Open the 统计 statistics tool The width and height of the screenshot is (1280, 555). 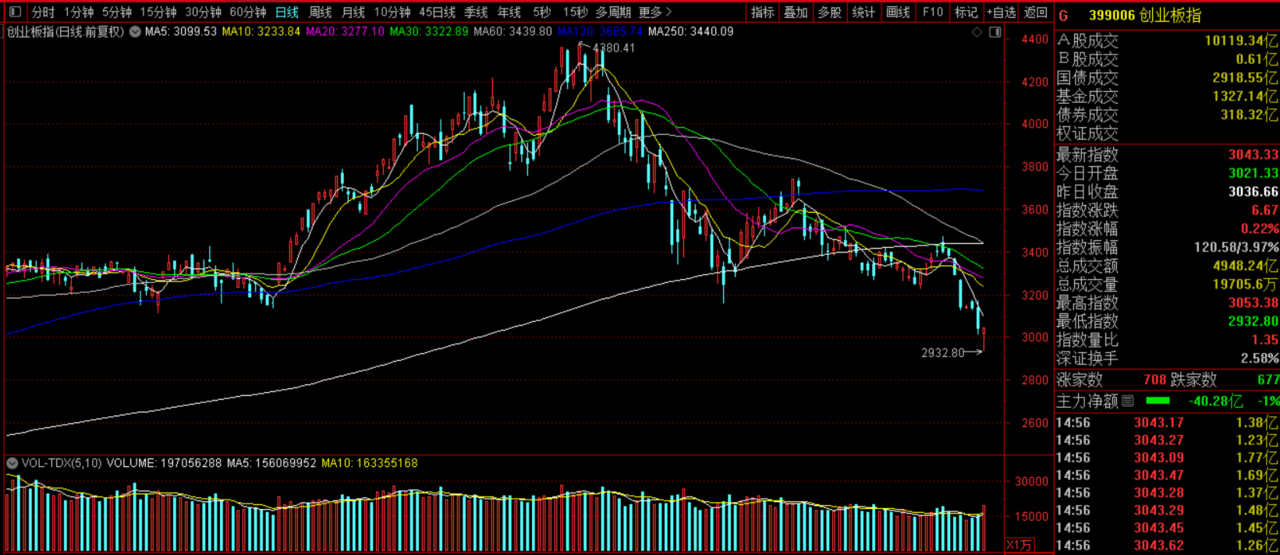863,13
